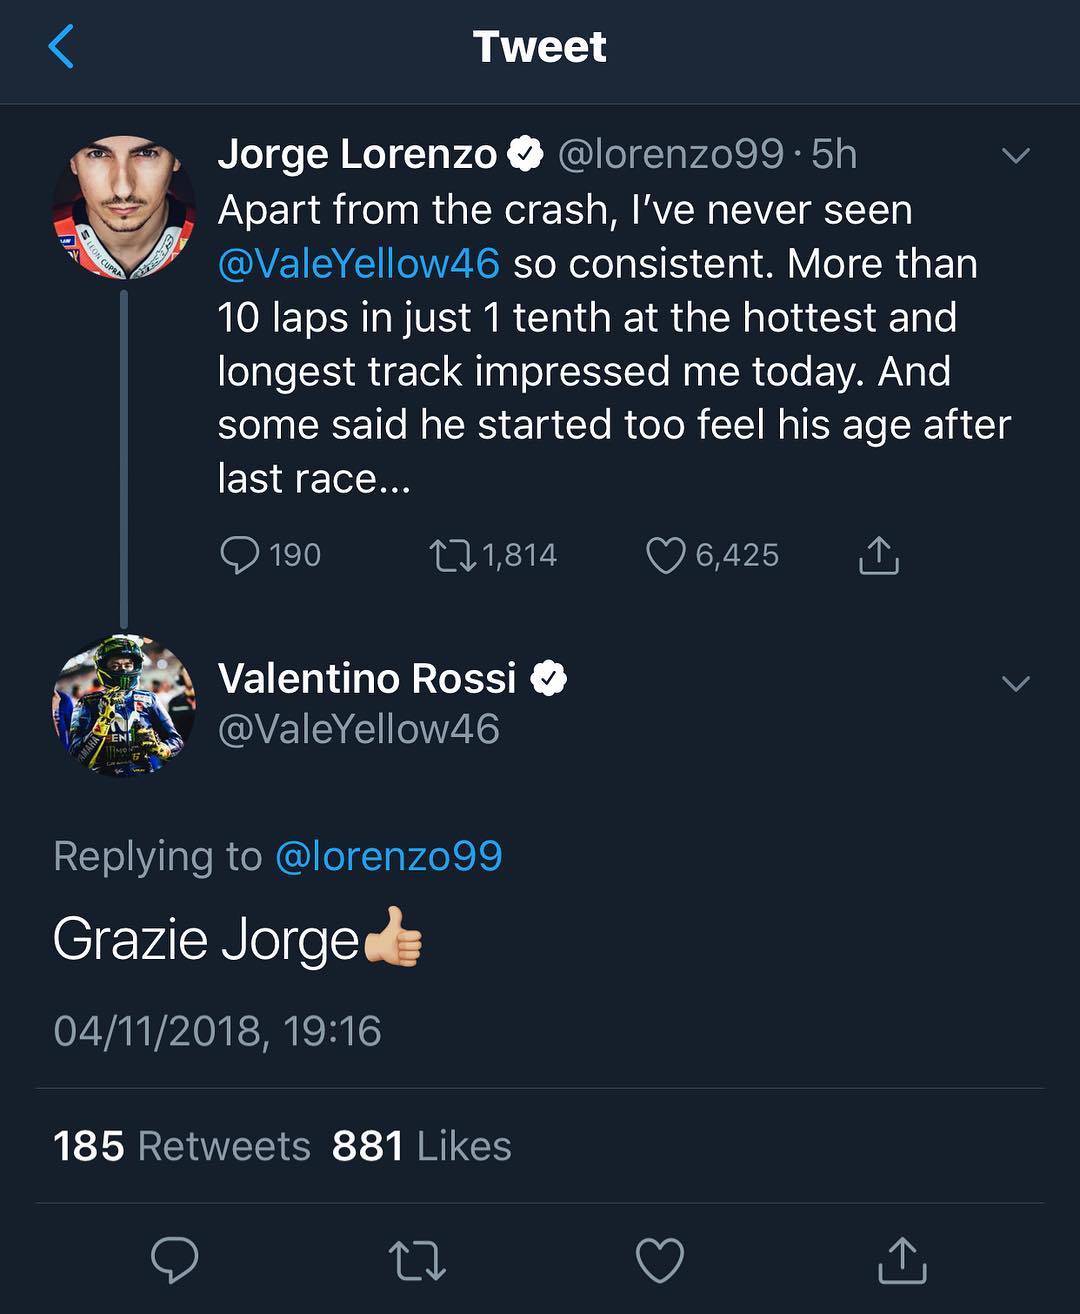Open Valentino Rossi's profile picture
The height and width of the screenshot is (1314, 1080).
(124, 706)
